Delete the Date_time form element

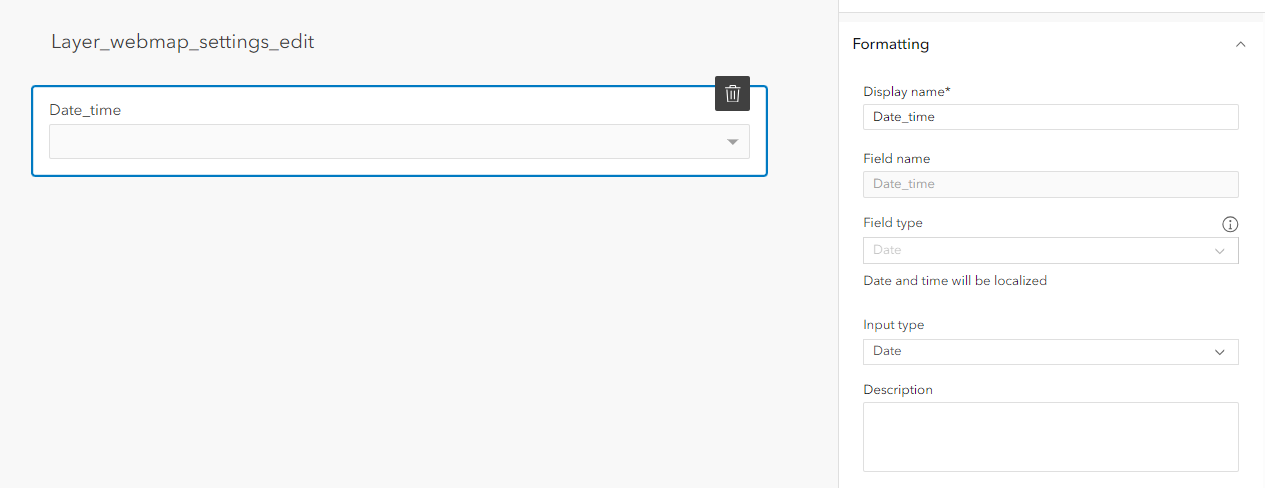tap(732, 94)
